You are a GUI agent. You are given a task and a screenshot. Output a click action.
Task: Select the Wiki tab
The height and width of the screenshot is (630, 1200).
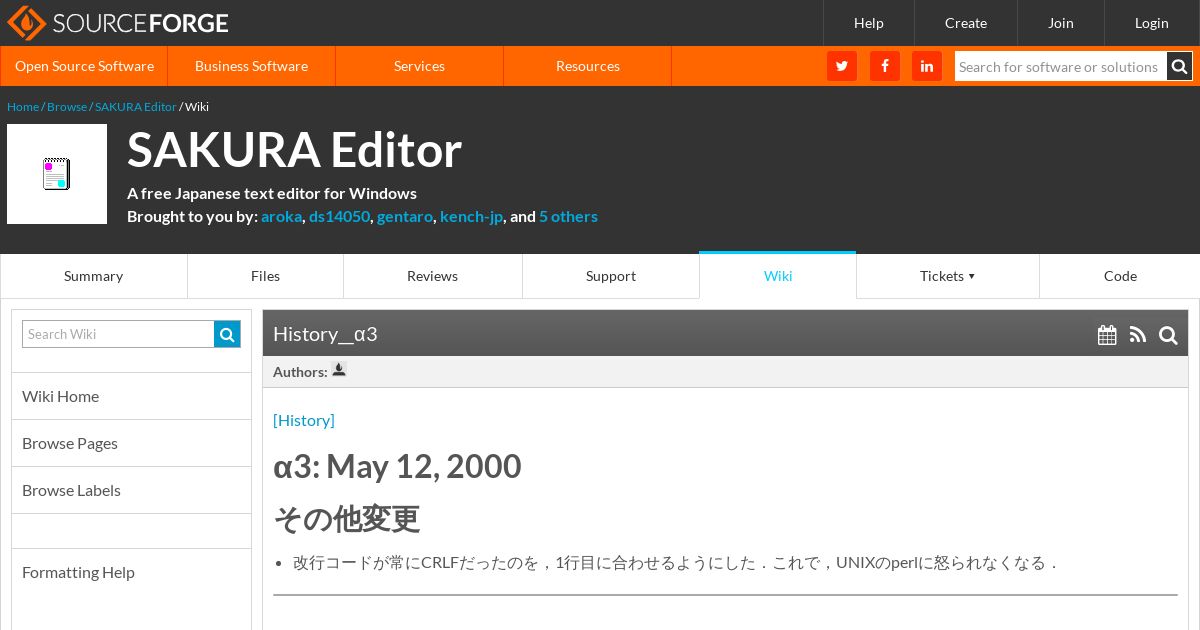coord(778,276)
